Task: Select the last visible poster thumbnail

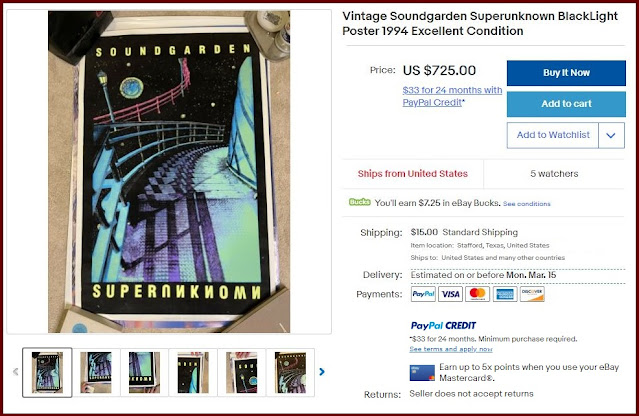Action: (x=290, y=372)
